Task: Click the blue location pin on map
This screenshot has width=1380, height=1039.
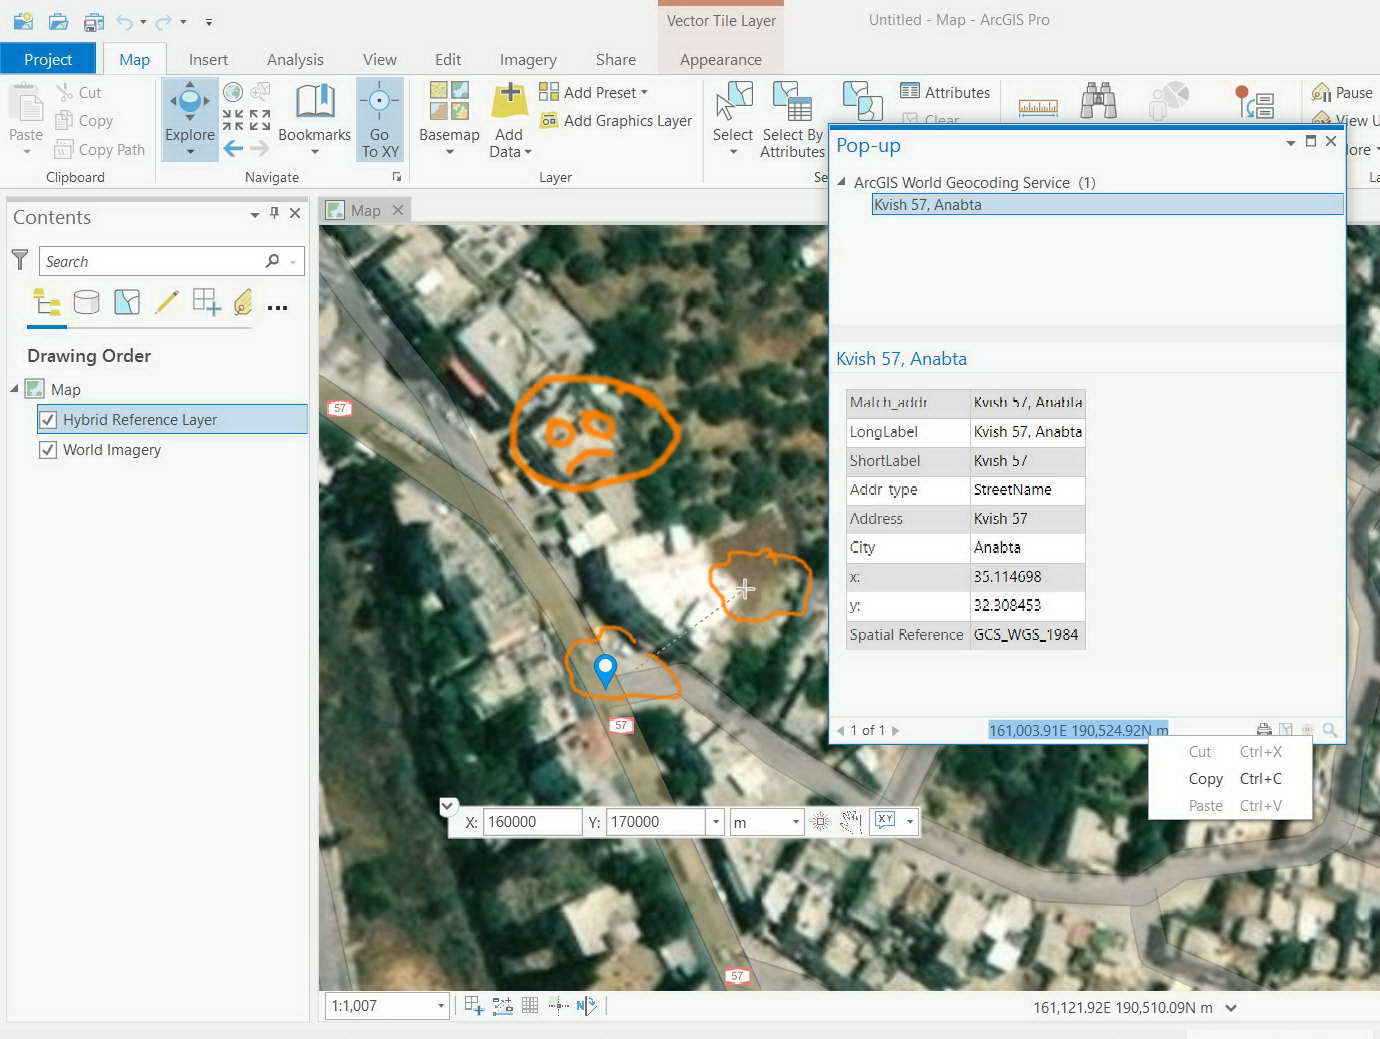Action: click(605, 669)
